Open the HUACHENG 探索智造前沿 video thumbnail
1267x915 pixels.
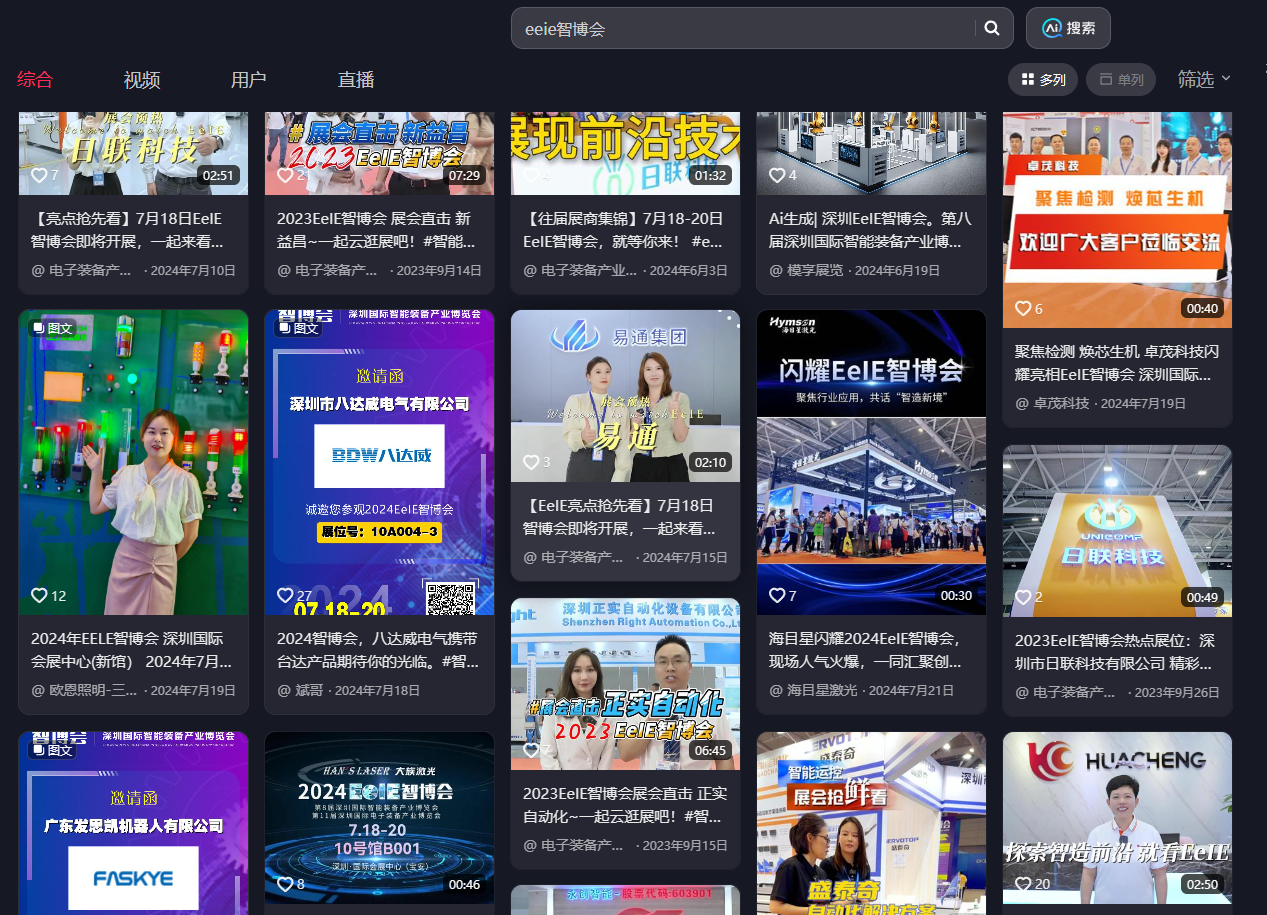1117,818
